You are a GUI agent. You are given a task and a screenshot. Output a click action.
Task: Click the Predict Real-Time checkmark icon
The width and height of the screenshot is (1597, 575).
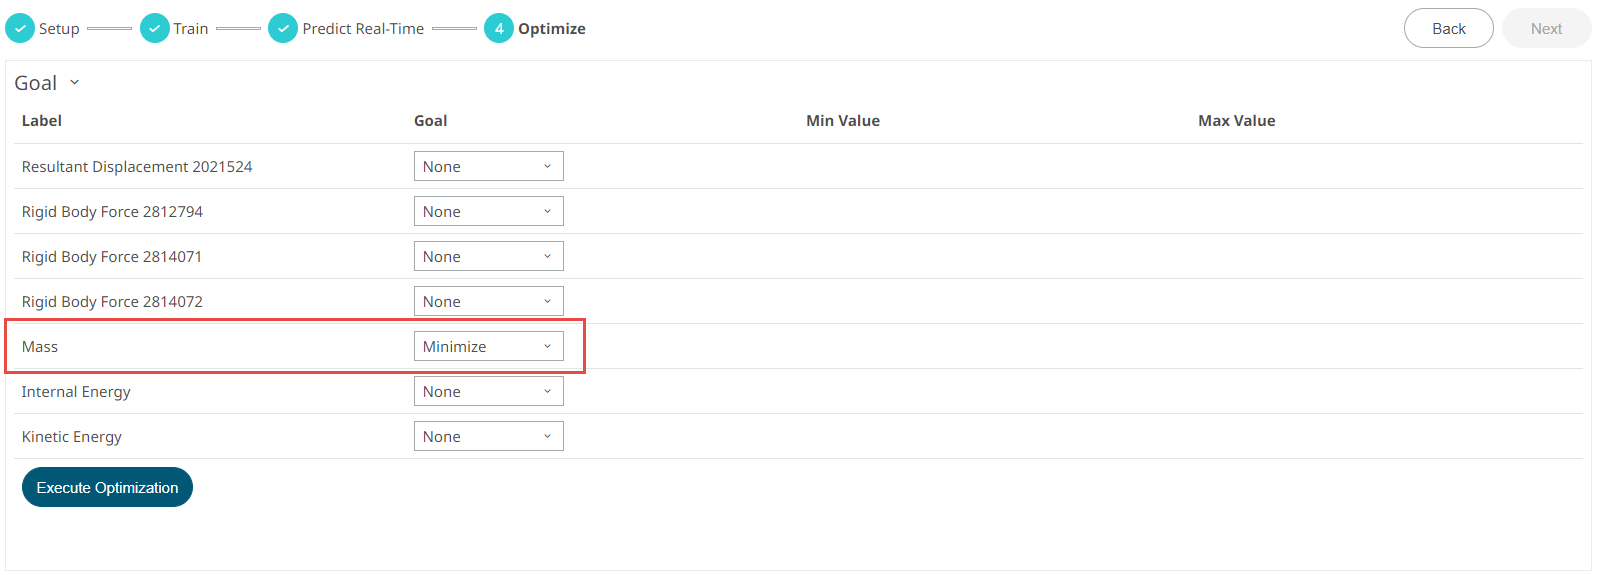(x=283, y=28)
